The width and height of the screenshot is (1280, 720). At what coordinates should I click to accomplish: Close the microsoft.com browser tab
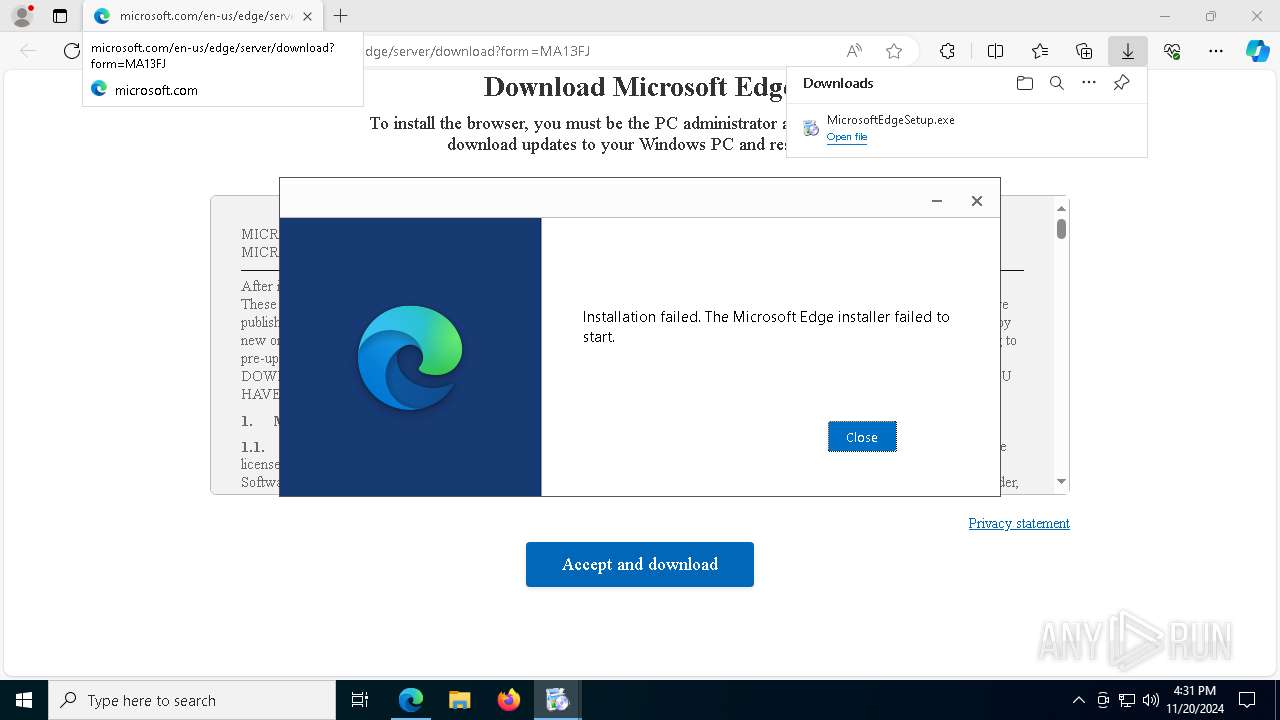tap(307, 16)
